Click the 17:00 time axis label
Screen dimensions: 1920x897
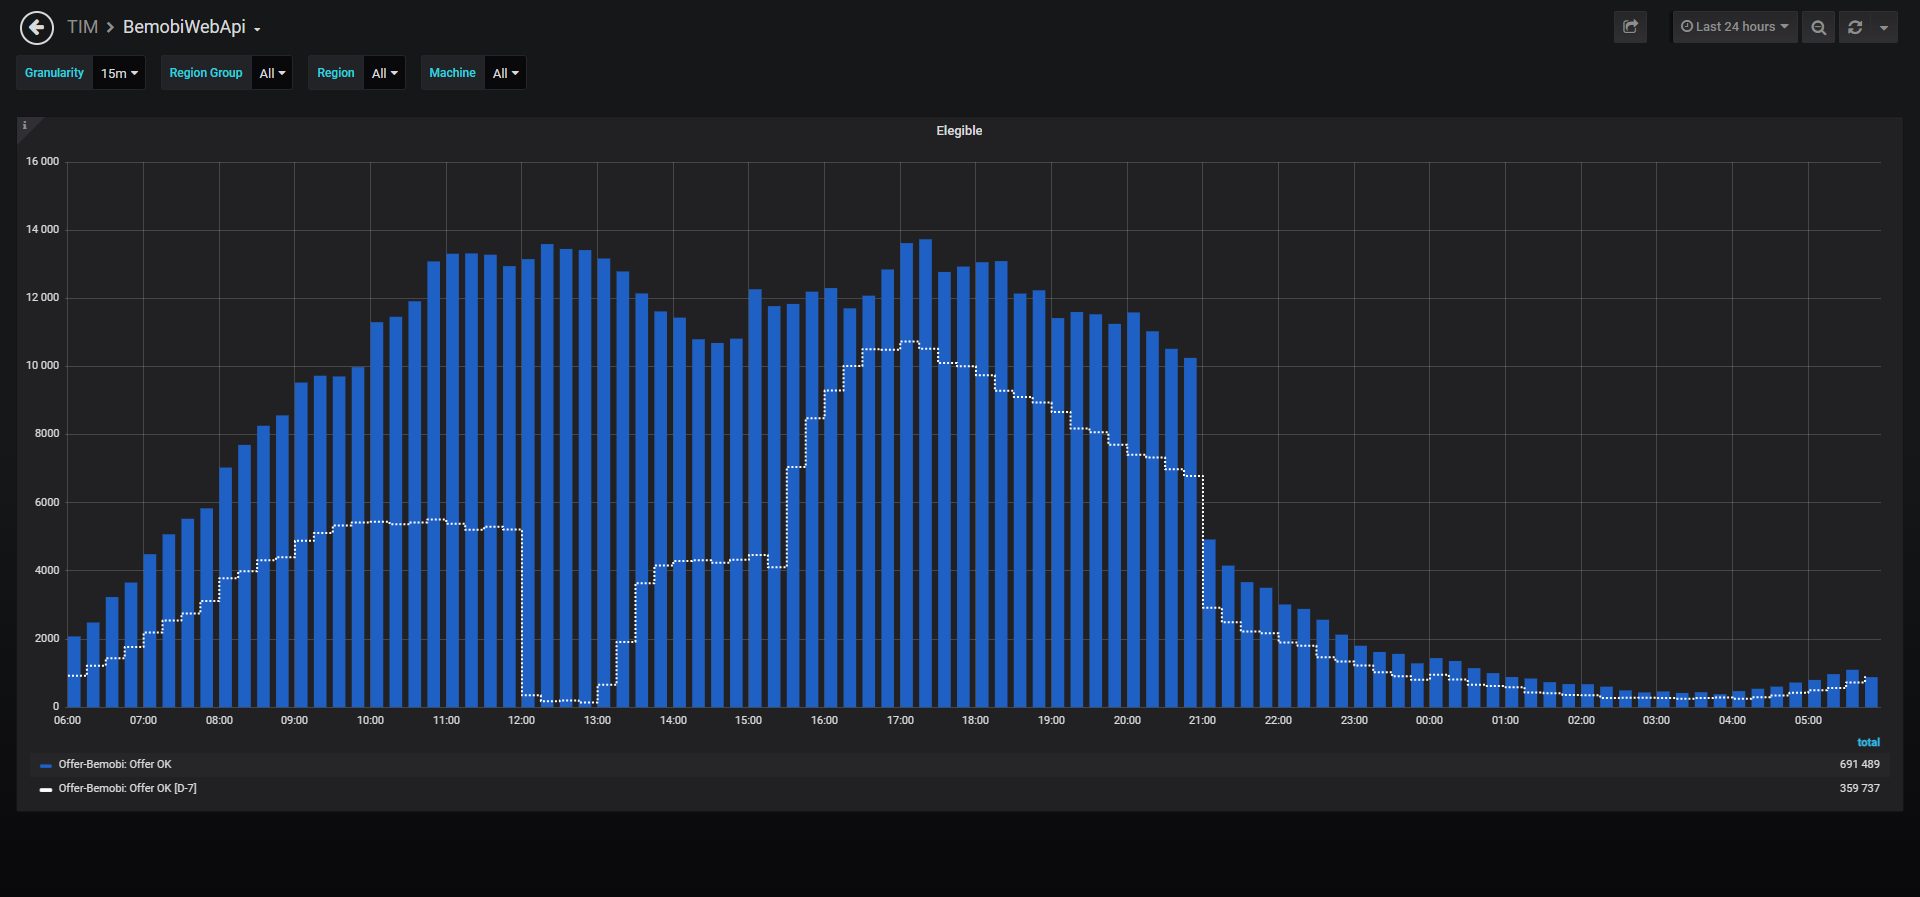[x=900, y=720]
